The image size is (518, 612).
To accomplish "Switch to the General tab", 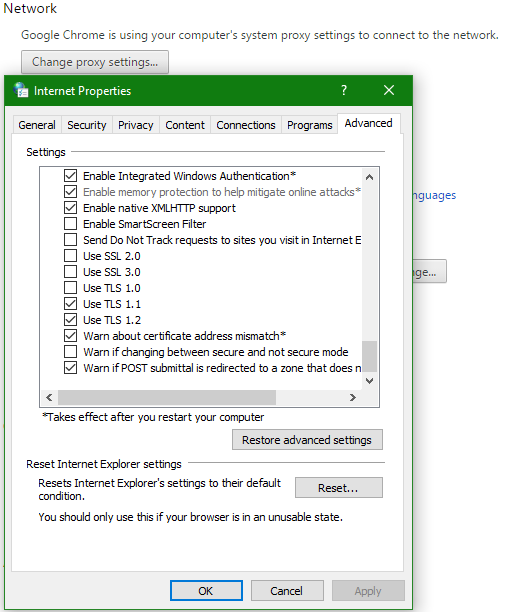I will coord(37,125).
